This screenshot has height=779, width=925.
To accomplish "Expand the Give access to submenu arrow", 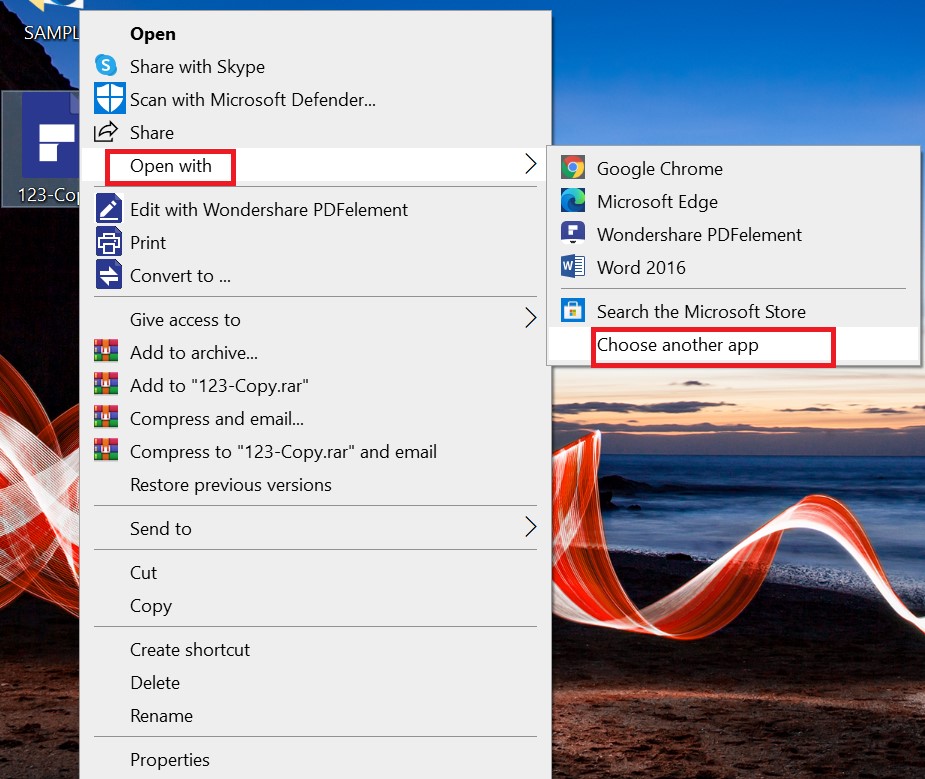I will tap(530, 319).
